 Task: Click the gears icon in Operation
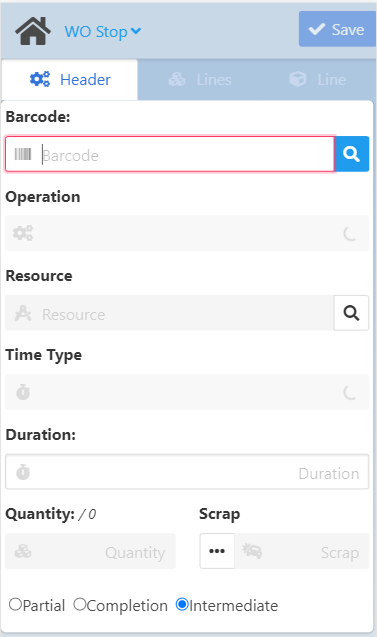(x=23, y=233)
